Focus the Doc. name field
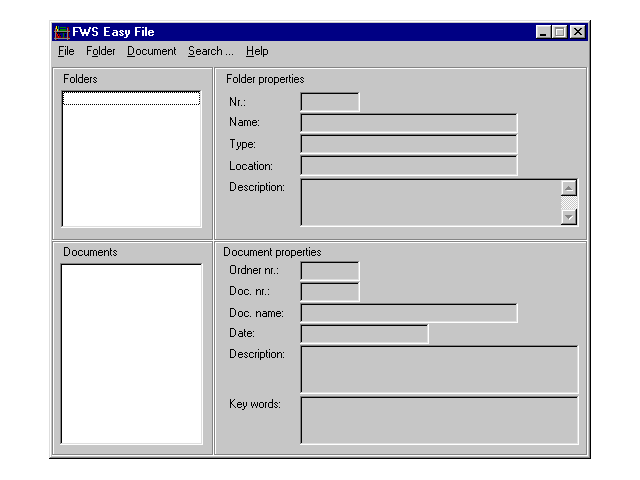Screen dimensions: 640x480 (x=408, y=314)
